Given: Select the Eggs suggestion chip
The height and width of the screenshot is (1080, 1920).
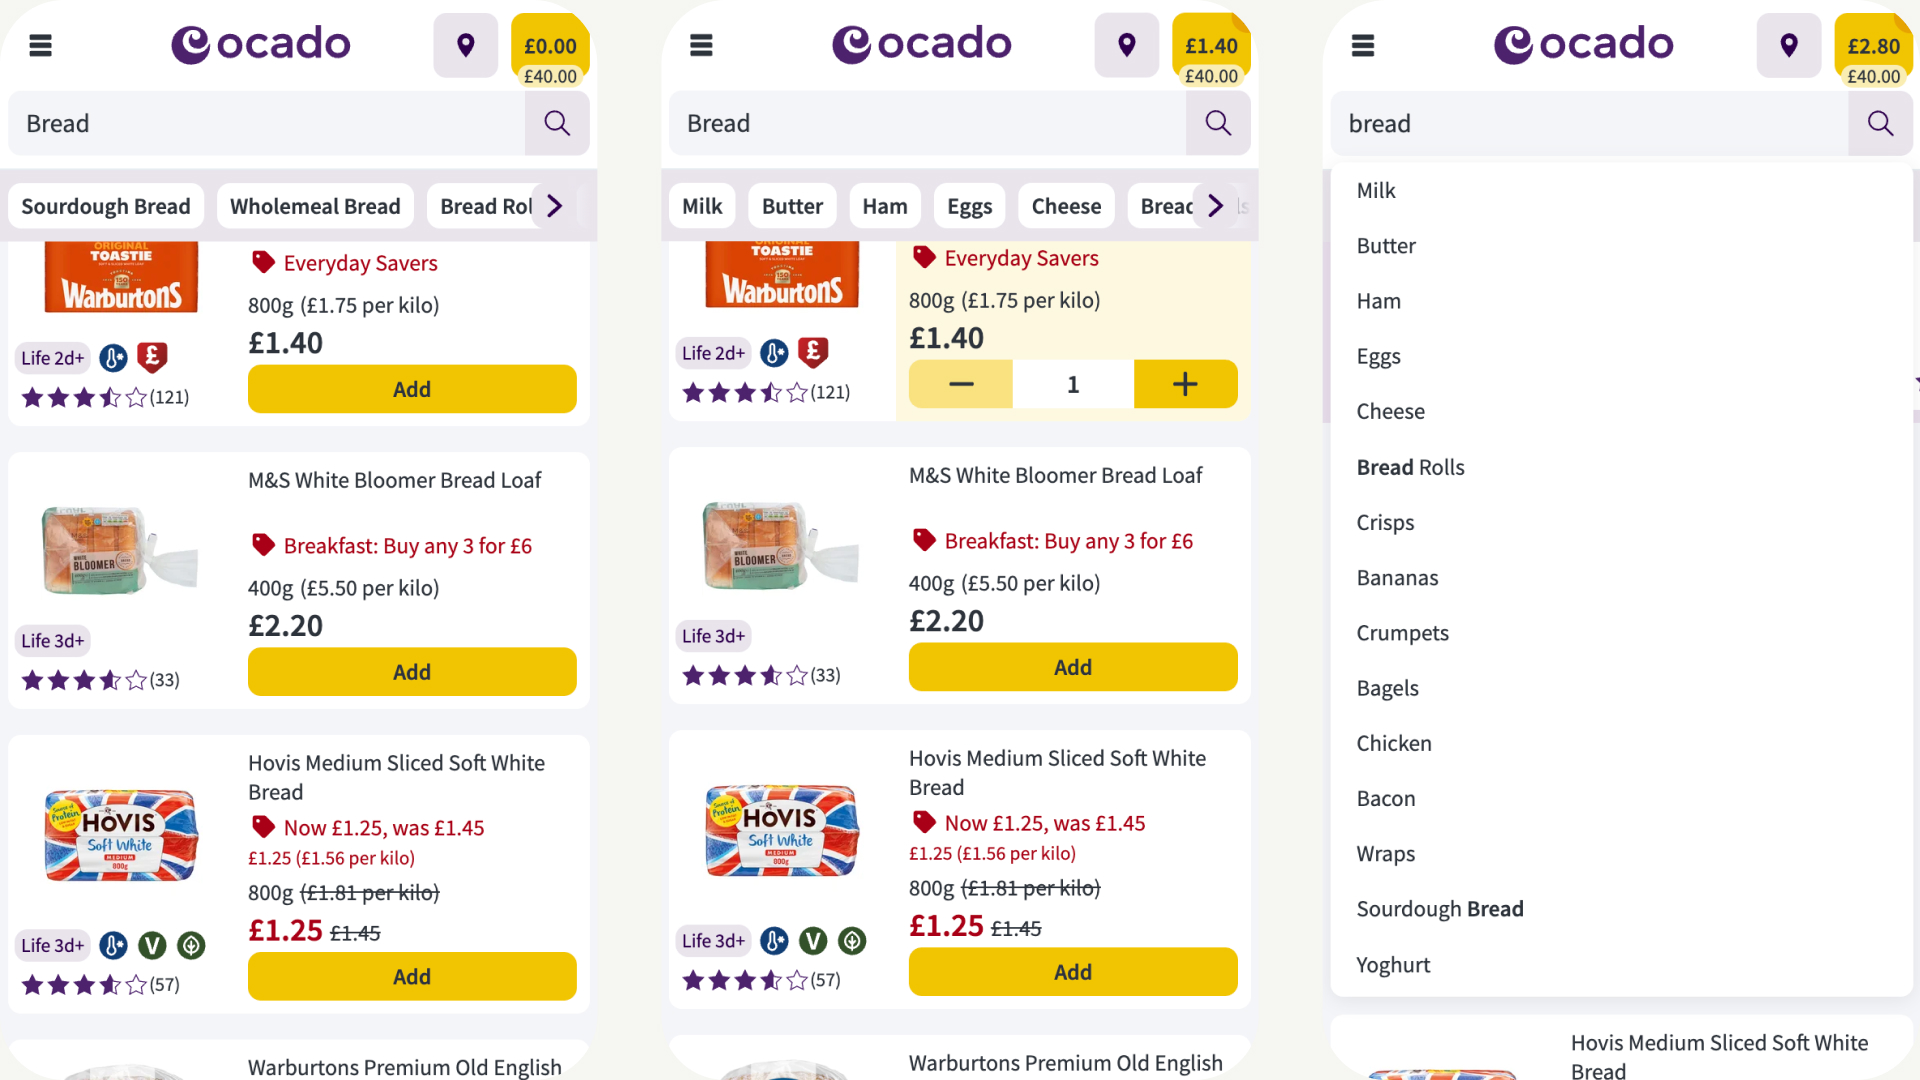Looking at the screenshot, I should click(969, 206).
